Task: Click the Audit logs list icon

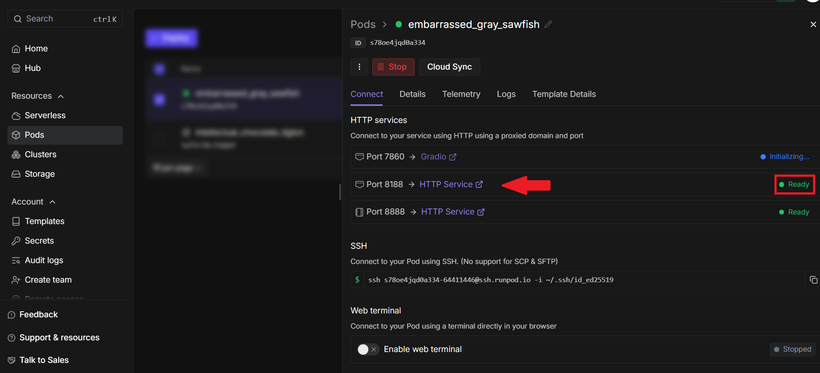Action: tap(16, 260)
